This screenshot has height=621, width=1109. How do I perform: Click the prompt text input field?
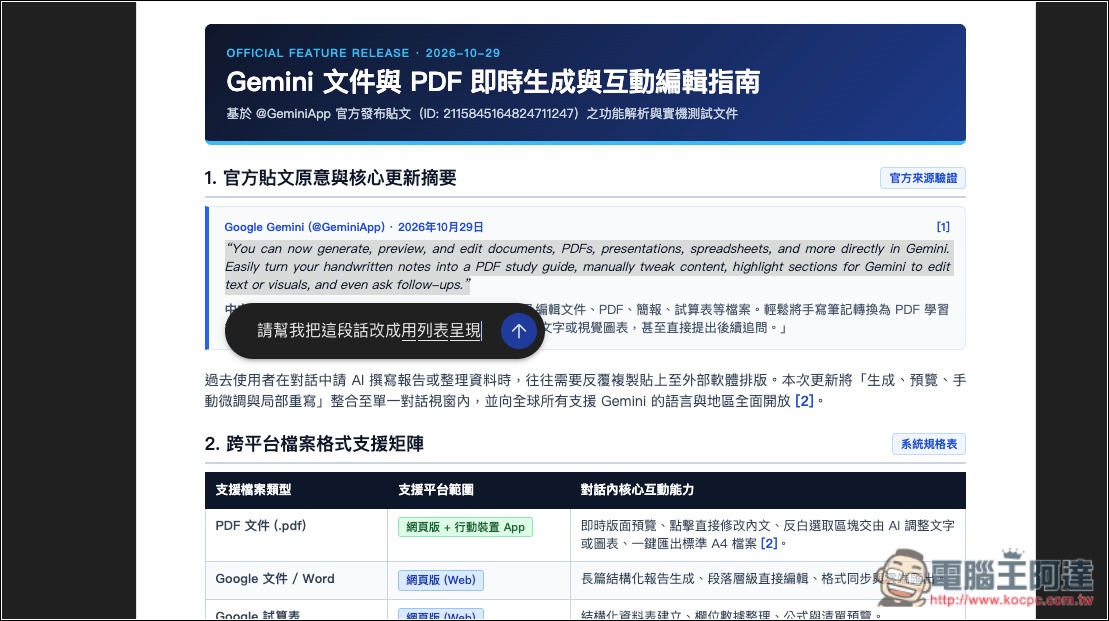pos(369,330)
